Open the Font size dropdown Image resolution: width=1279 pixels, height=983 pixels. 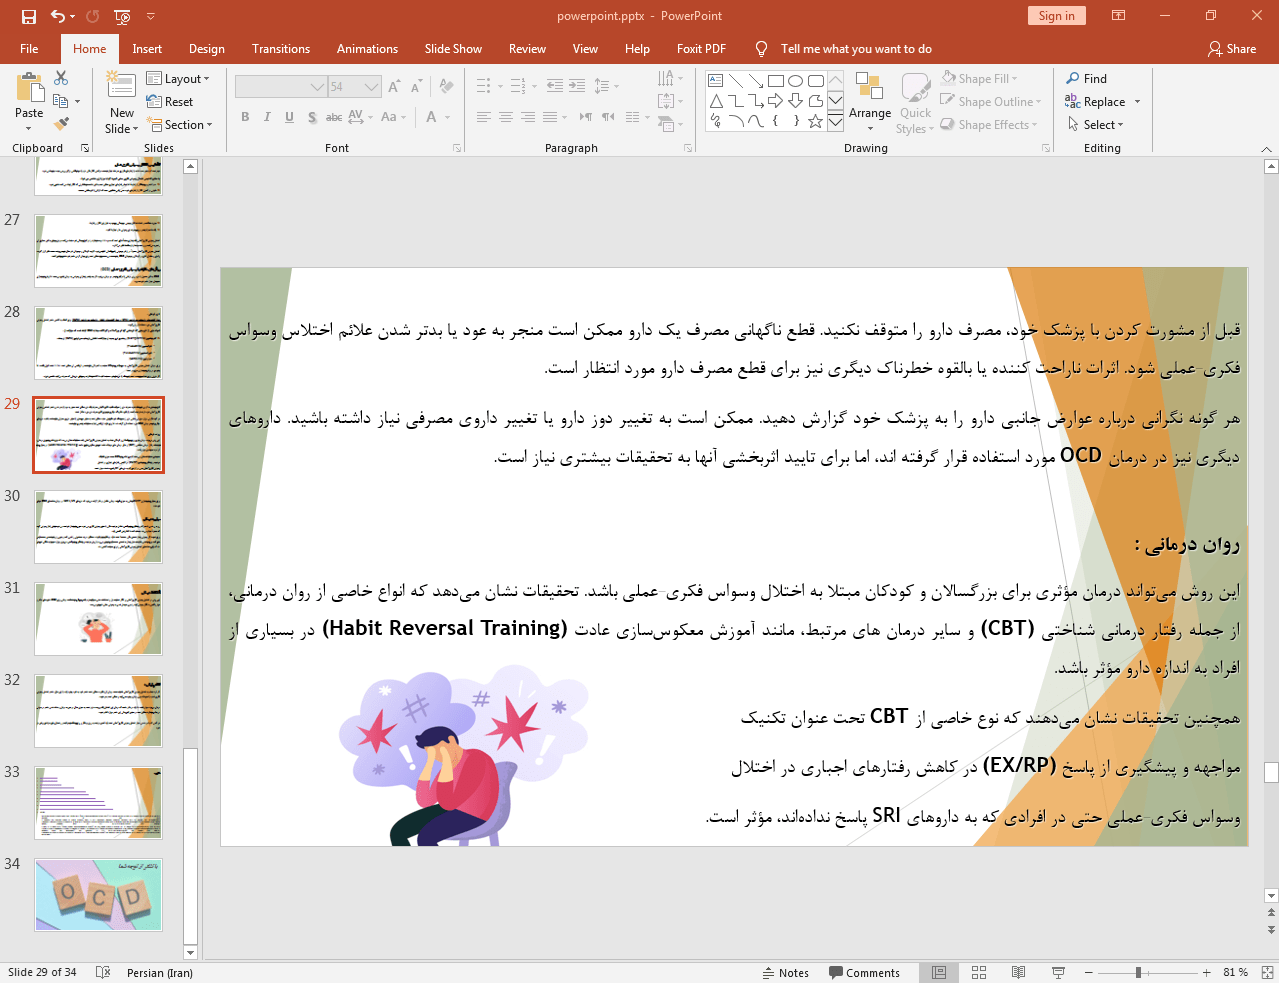[372, 87]
